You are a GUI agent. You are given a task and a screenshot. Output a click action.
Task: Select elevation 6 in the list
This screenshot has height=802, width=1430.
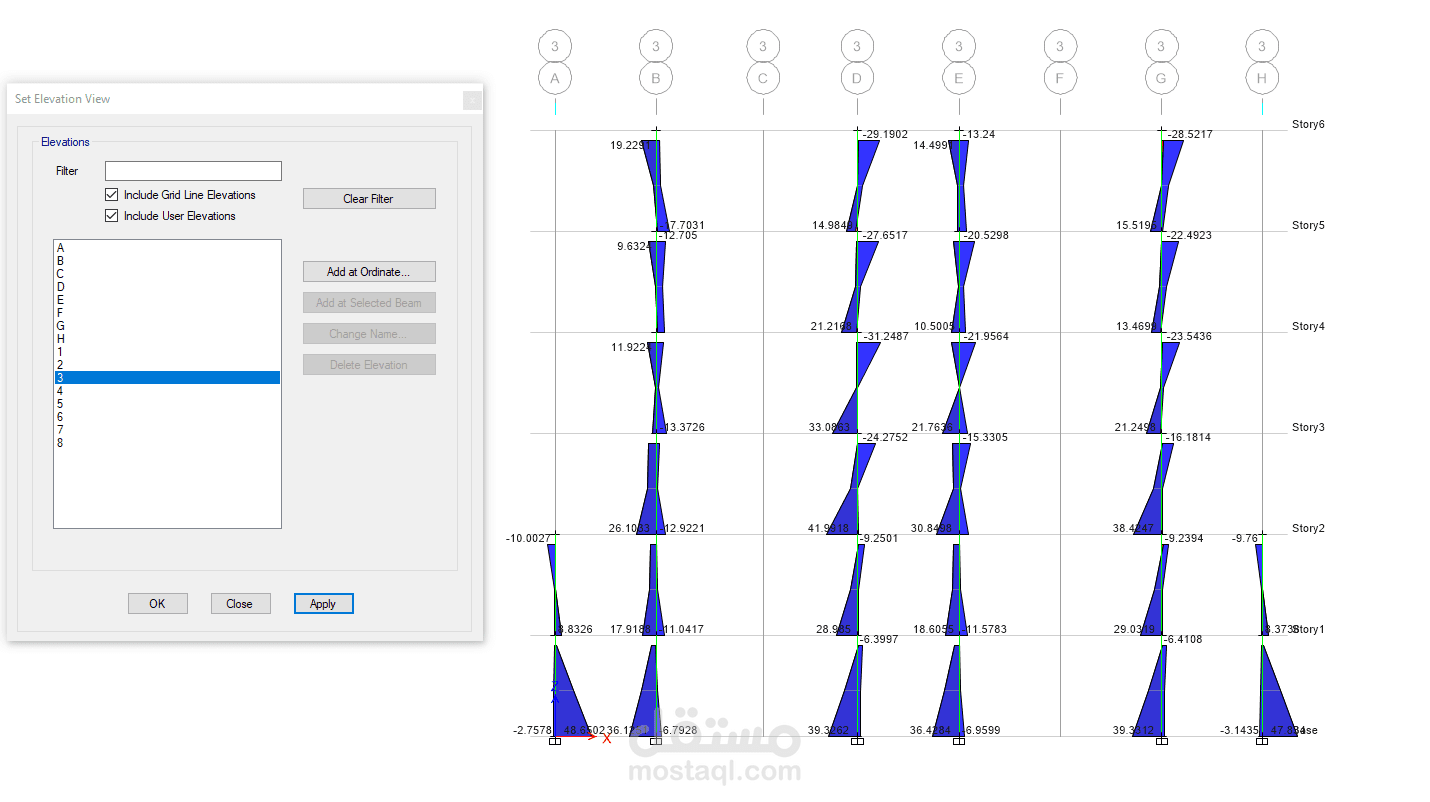point(167,417)
